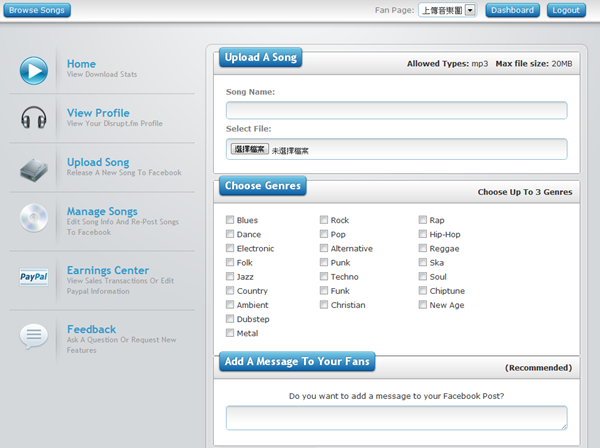This screenshot has width=600, height=448.
Task: Click the speech bubble Feedback icon
Action: click(x=34, y=336)
